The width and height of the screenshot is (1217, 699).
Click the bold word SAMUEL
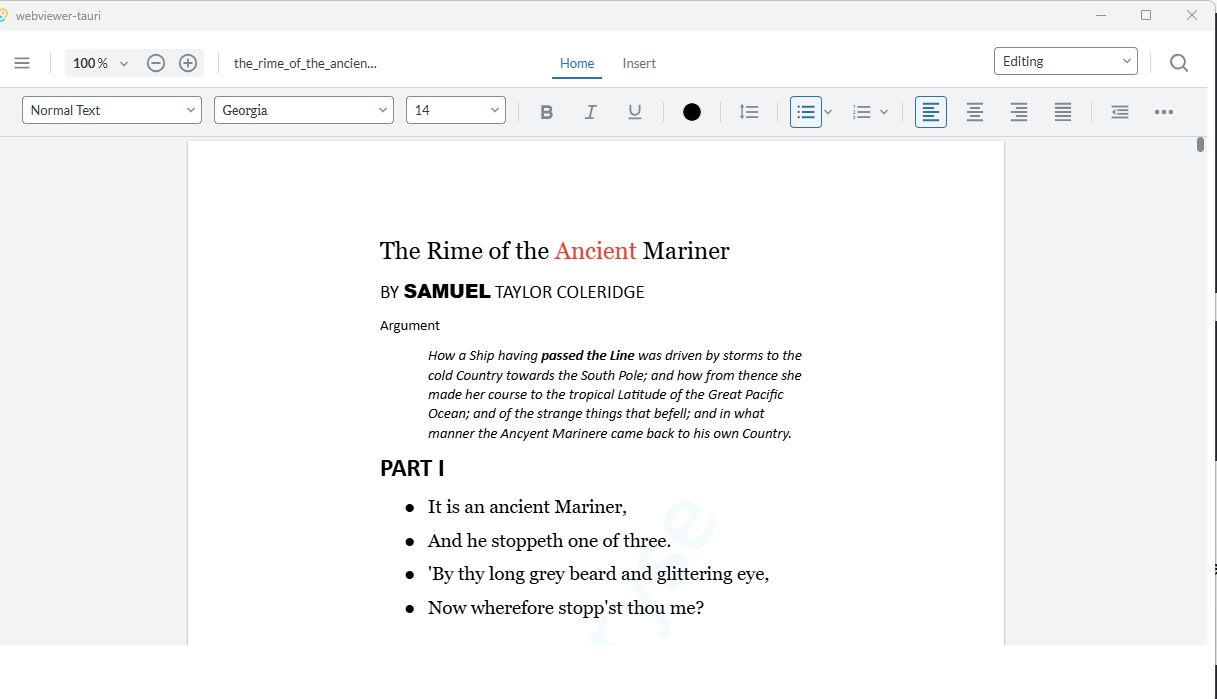447,292
